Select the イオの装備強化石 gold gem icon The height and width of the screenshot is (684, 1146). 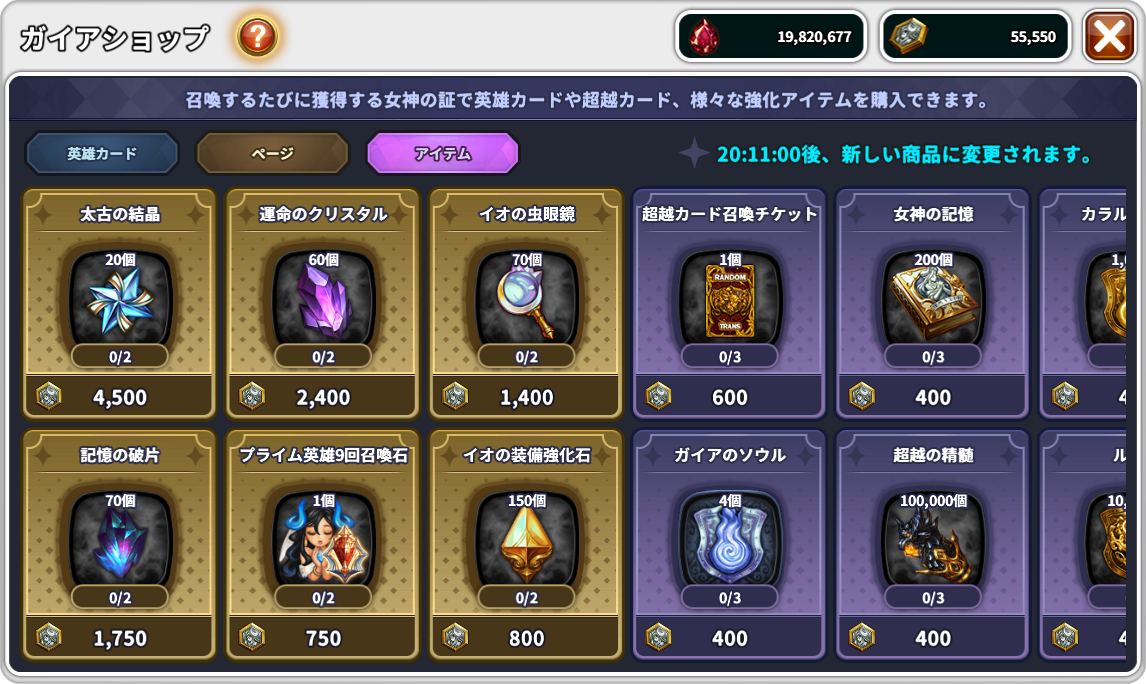point(526,542)
